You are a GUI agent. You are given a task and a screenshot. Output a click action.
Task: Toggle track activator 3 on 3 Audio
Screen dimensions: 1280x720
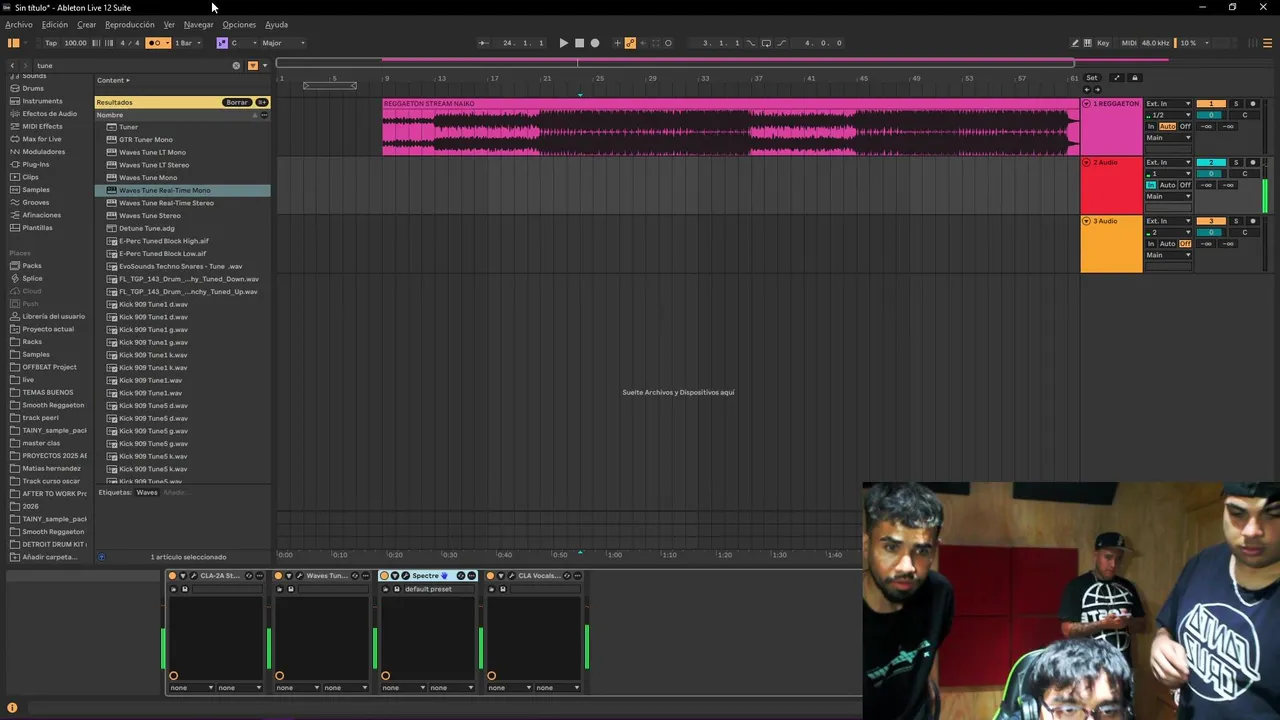1211,221
